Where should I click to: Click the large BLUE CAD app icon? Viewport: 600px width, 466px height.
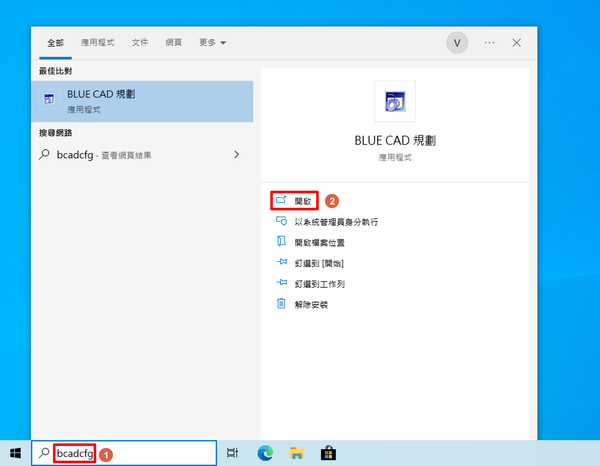pos(395,101)
